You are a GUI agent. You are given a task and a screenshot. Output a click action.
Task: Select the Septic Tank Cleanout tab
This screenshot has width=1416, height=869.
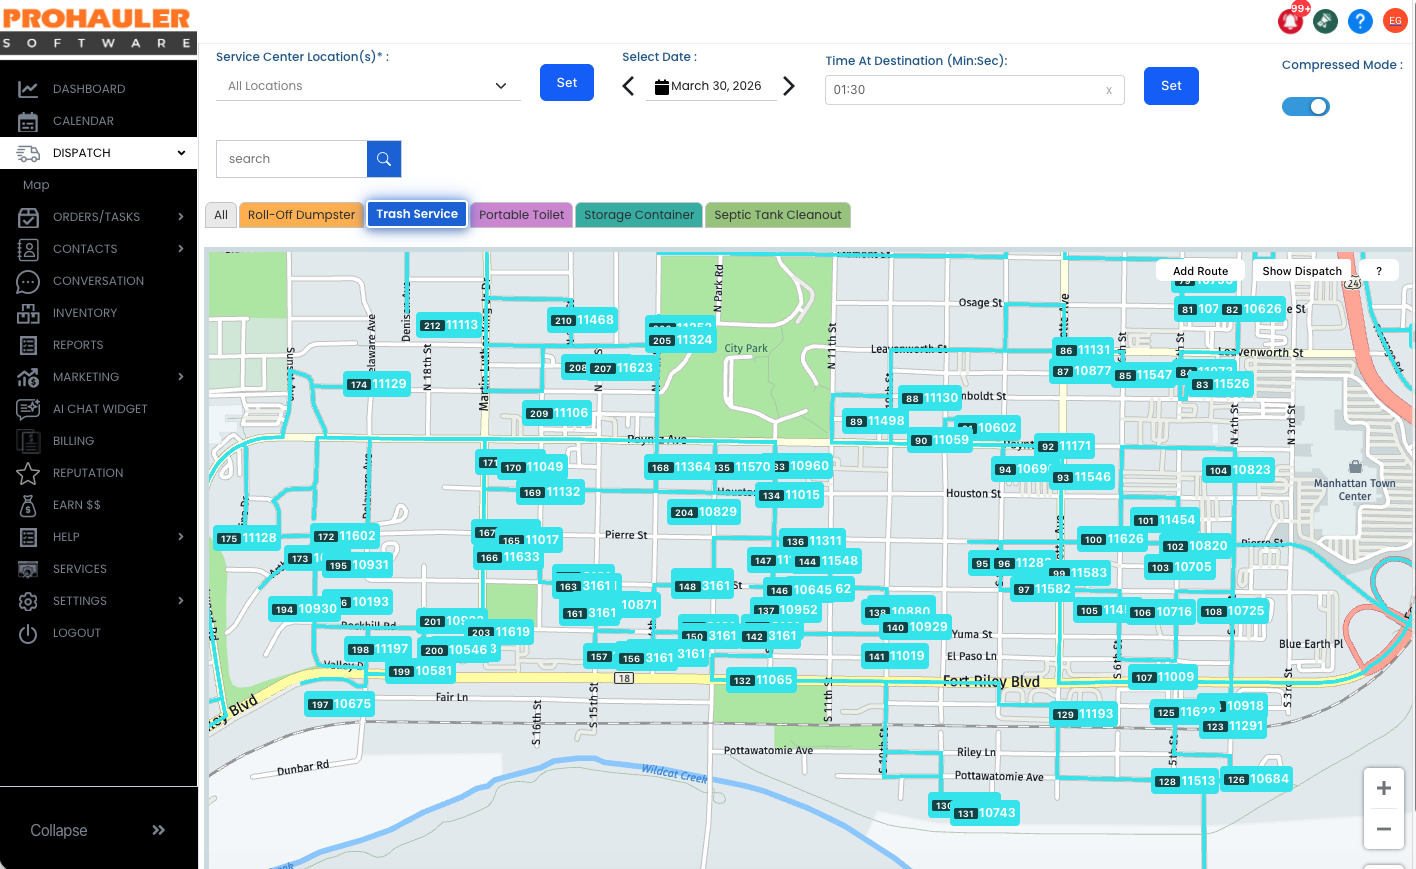[778, 215]
